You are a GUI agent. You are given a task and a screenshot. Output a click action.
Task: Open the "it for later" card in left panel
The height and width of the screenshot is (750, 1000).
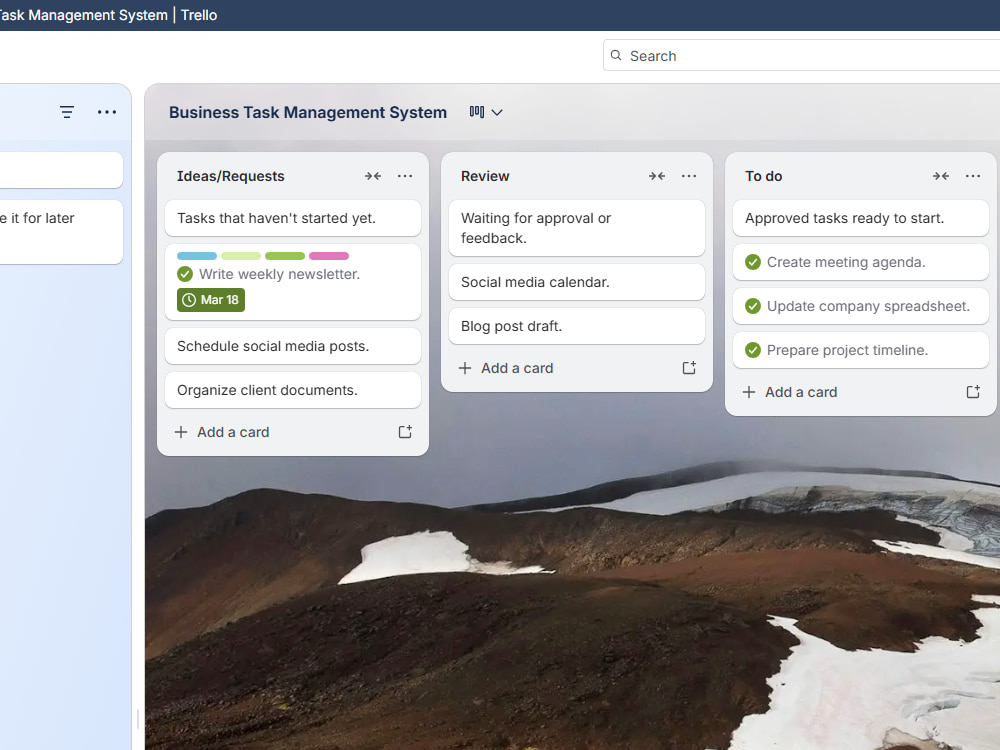61,232
